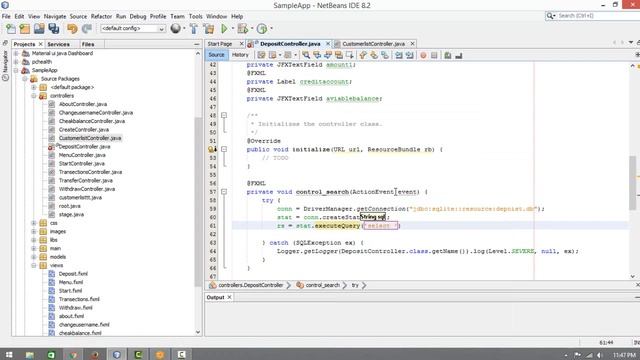The height and width of the screenshot is (360, 640).
Task: Collapse the initialize method code fold
Action: (224, 149)
